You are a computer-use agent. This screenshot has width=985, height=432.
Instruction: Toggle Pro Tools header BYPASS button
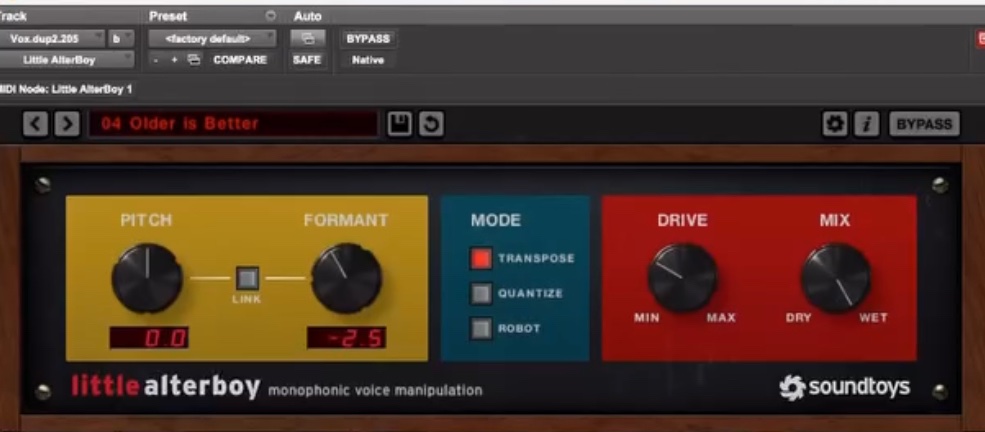(368, 38)
